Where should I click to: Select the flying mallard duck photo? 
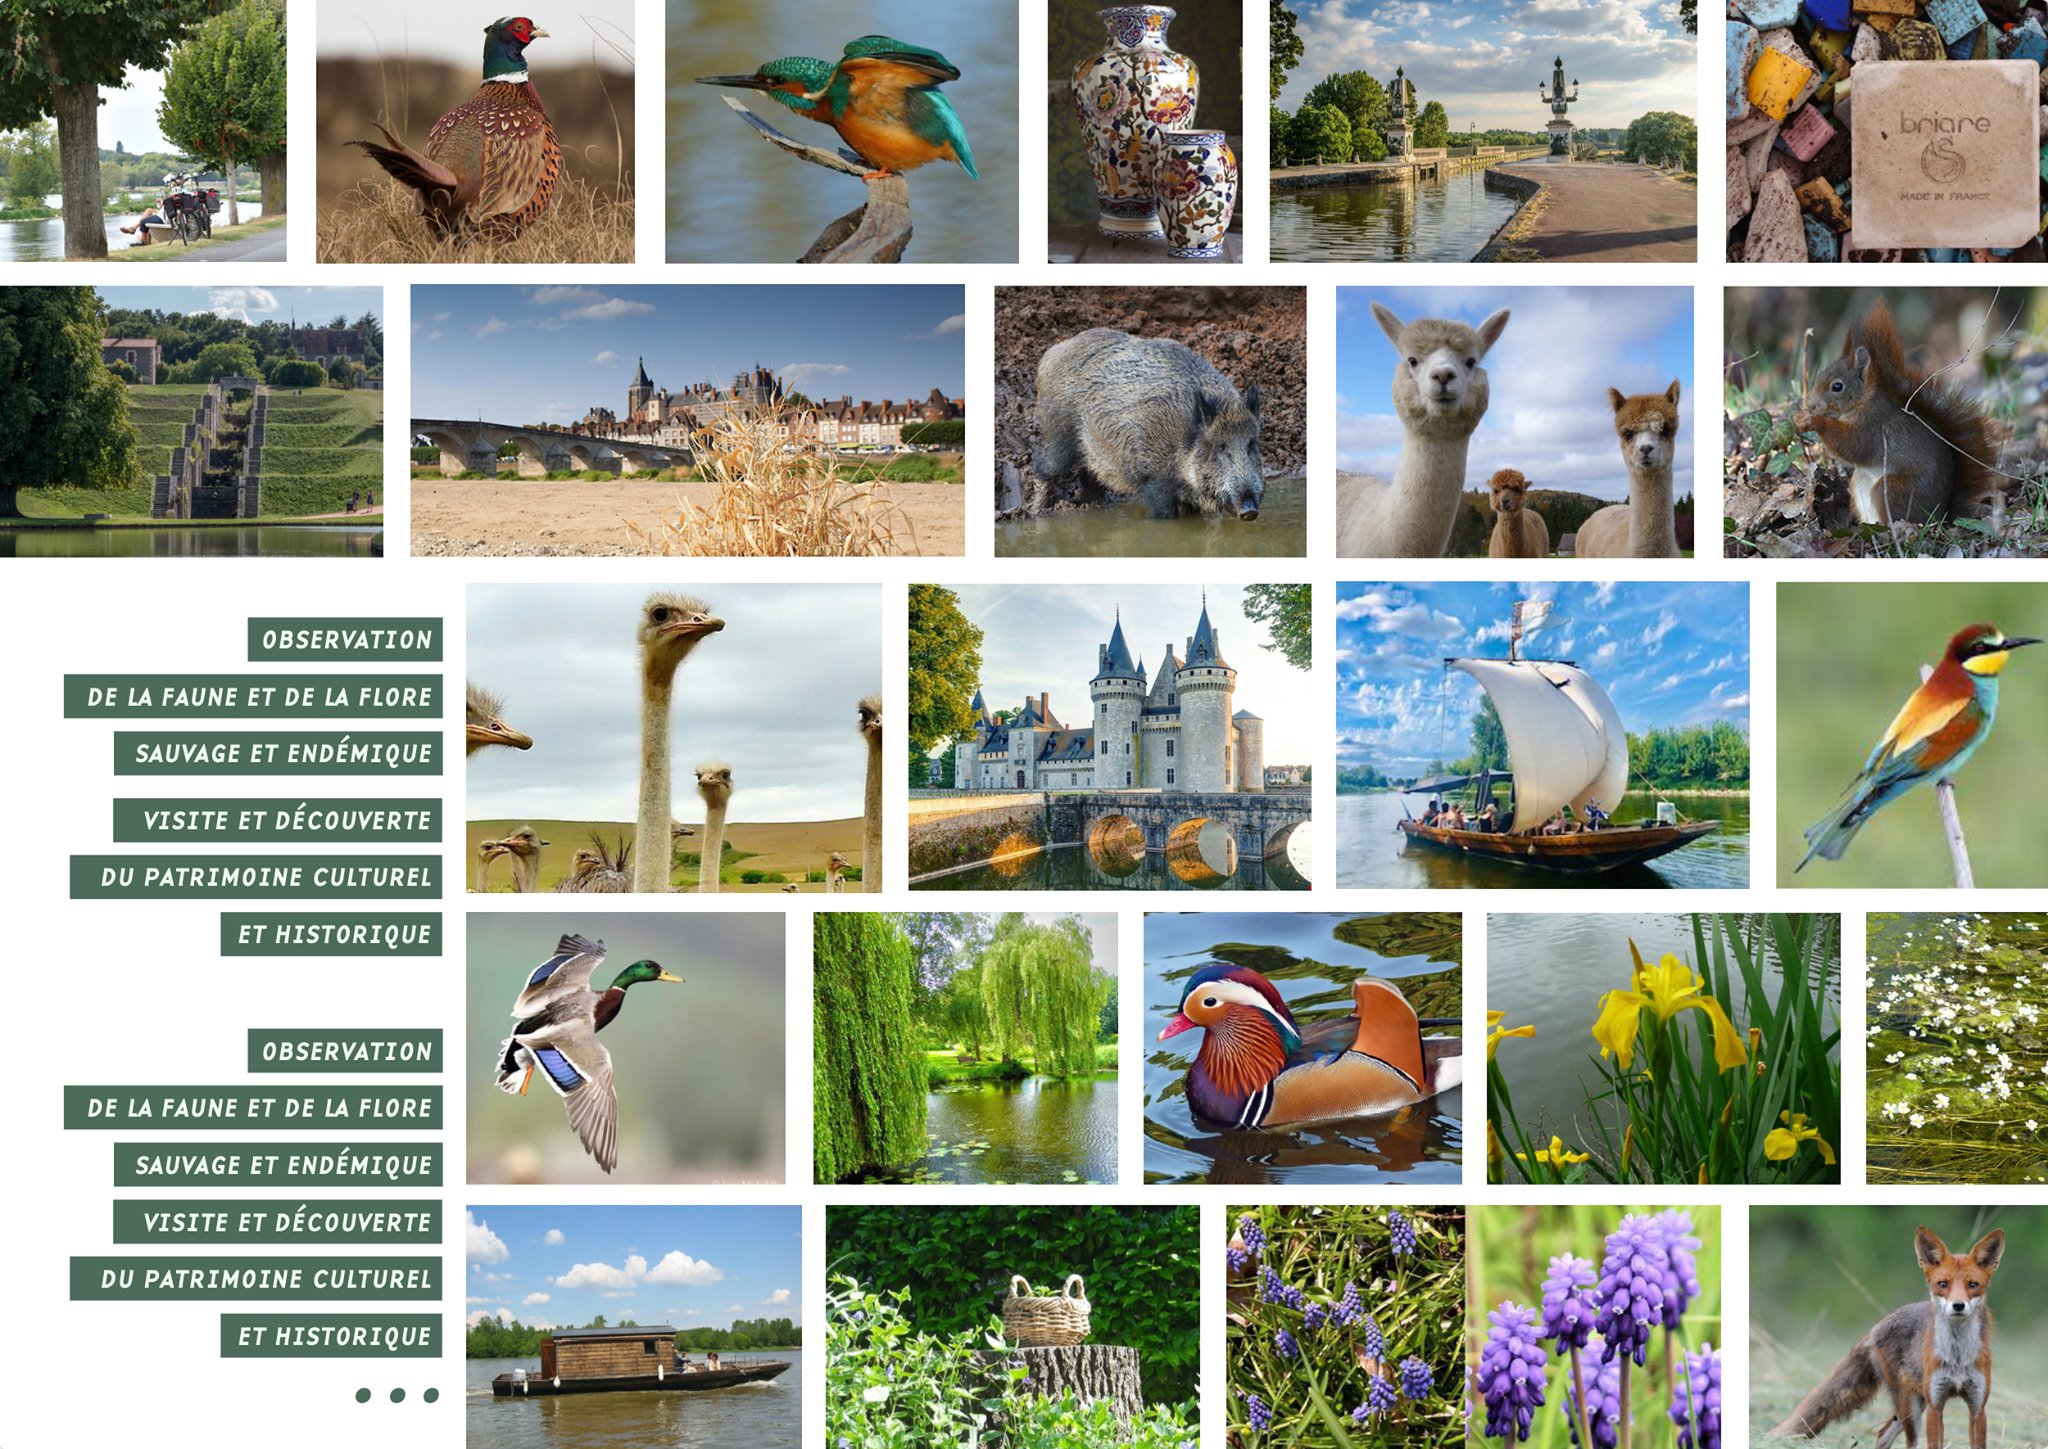coord(625,1047)
